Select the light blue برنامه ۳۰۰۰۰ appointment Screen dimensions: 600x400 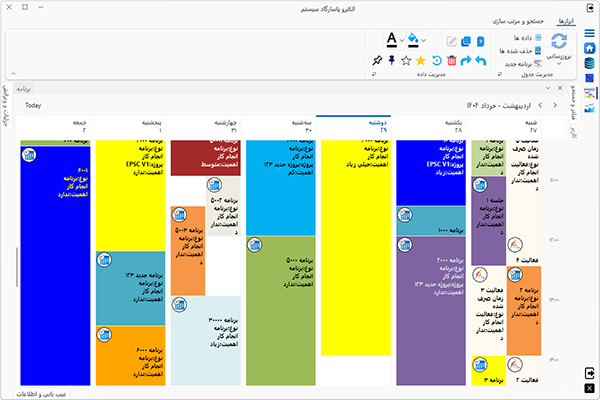[x=206, y=341]
